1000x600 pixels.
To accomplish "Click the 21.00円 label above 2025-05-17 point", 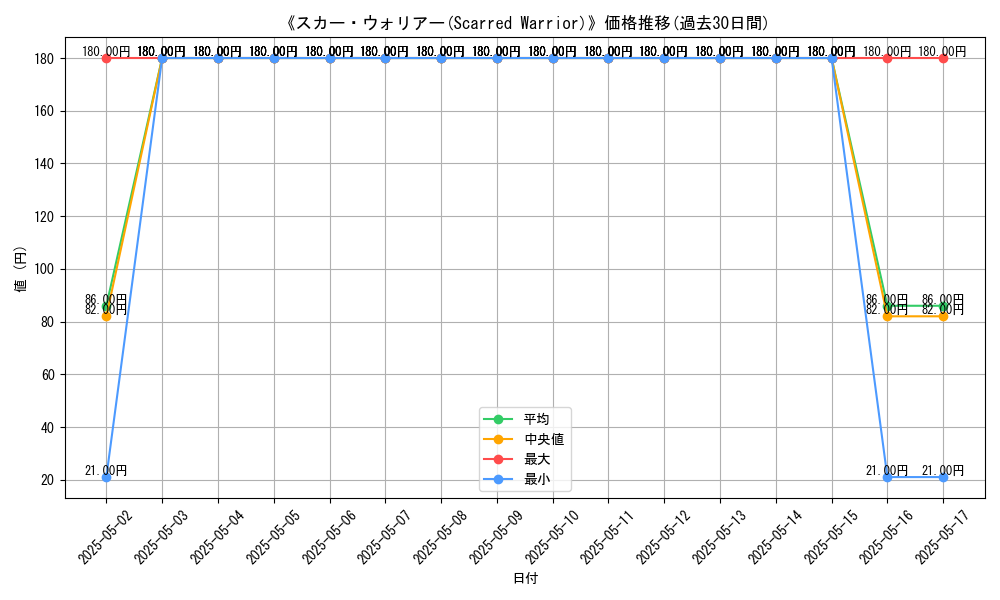I will [943, 471].
